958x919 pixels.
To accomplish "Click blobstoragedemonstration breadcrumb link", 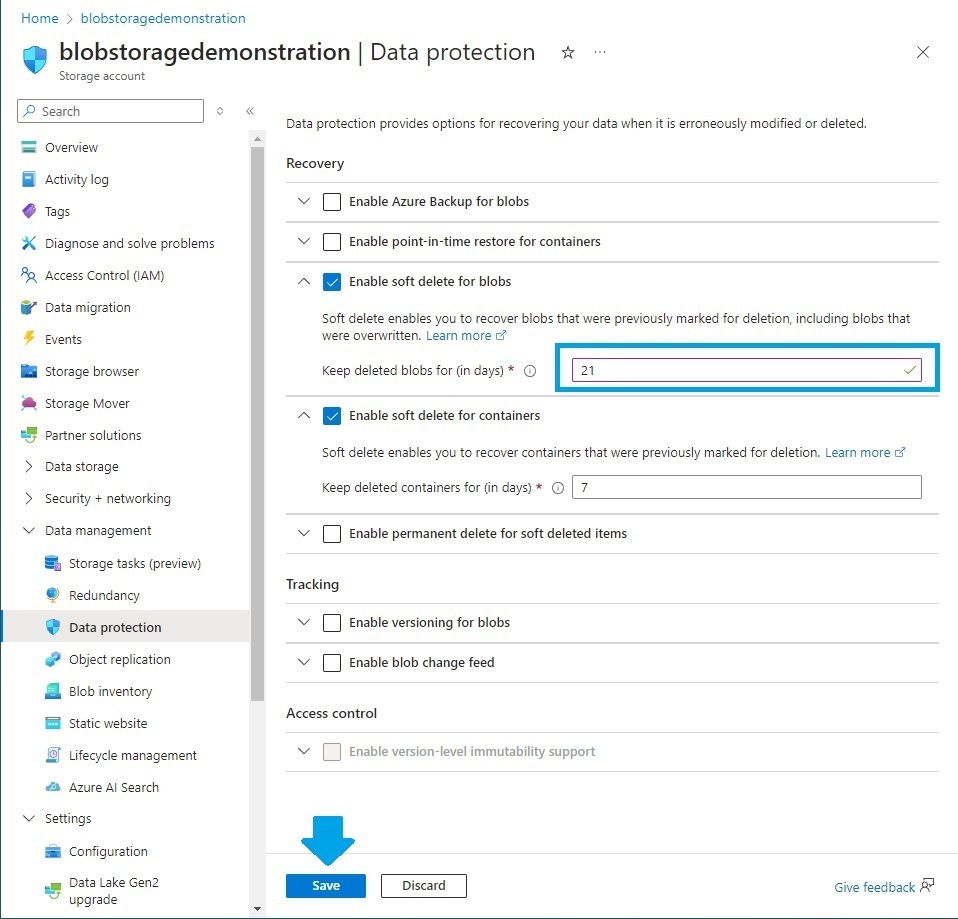I will (163, 18).
